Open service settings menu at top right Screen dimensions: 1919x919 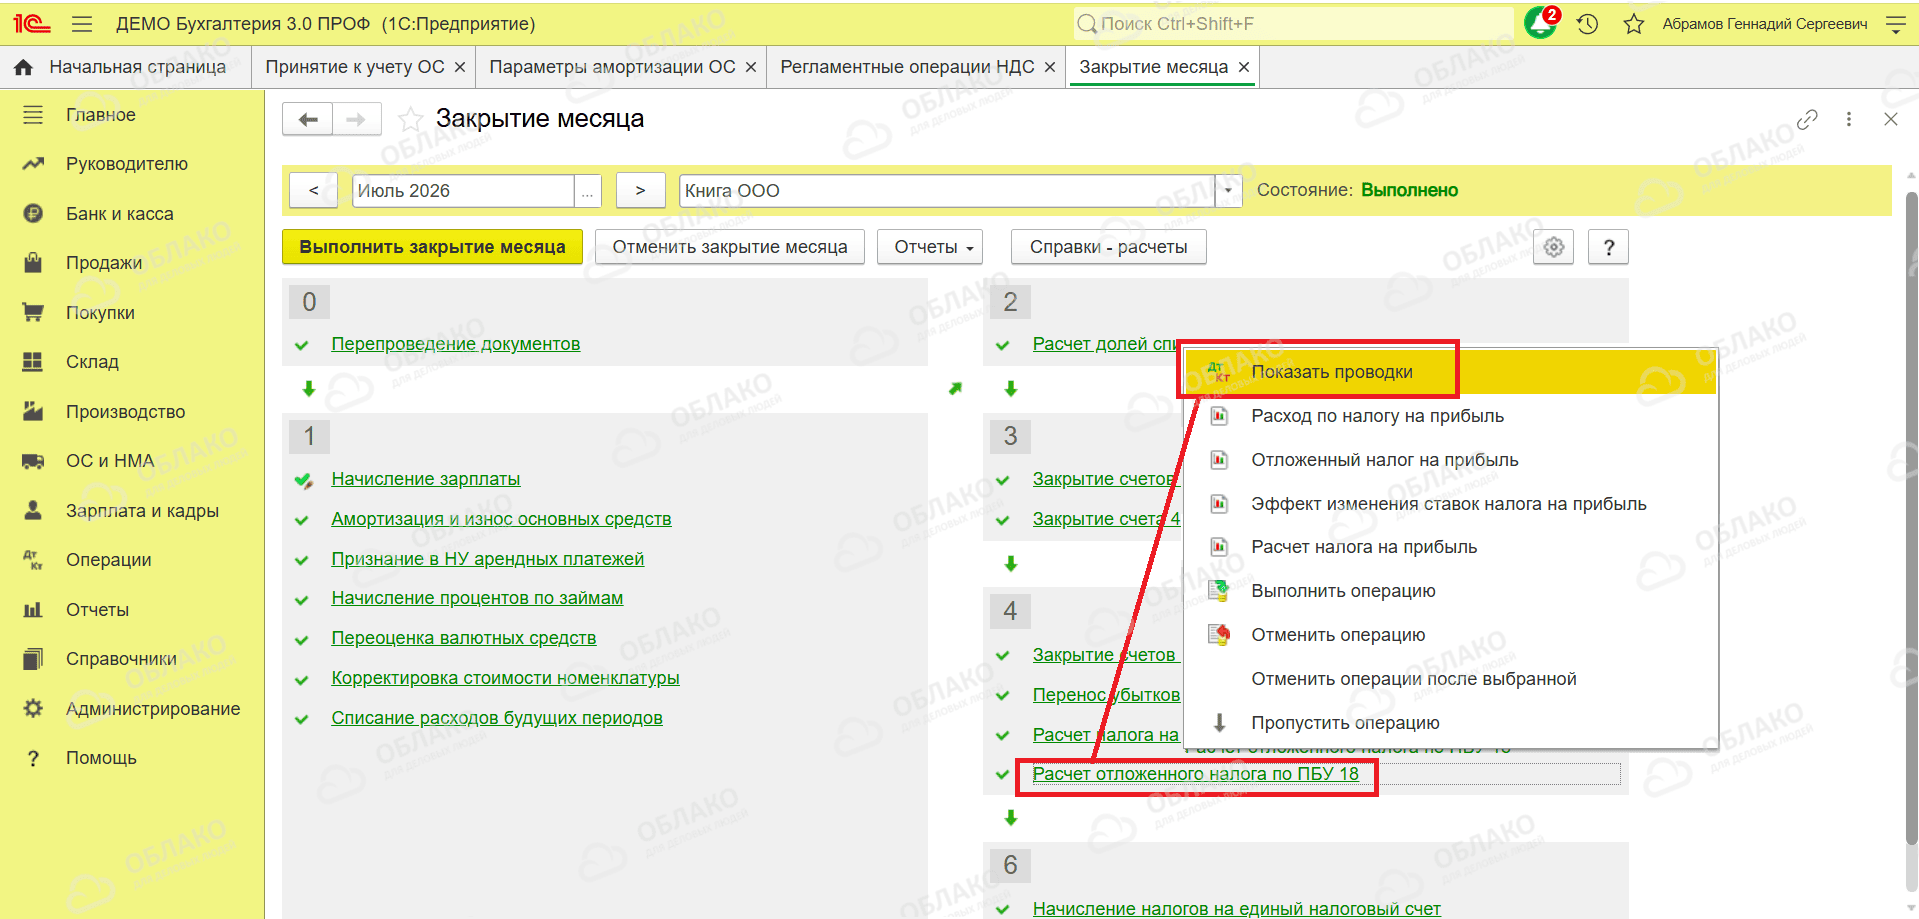click(1895, 24)
